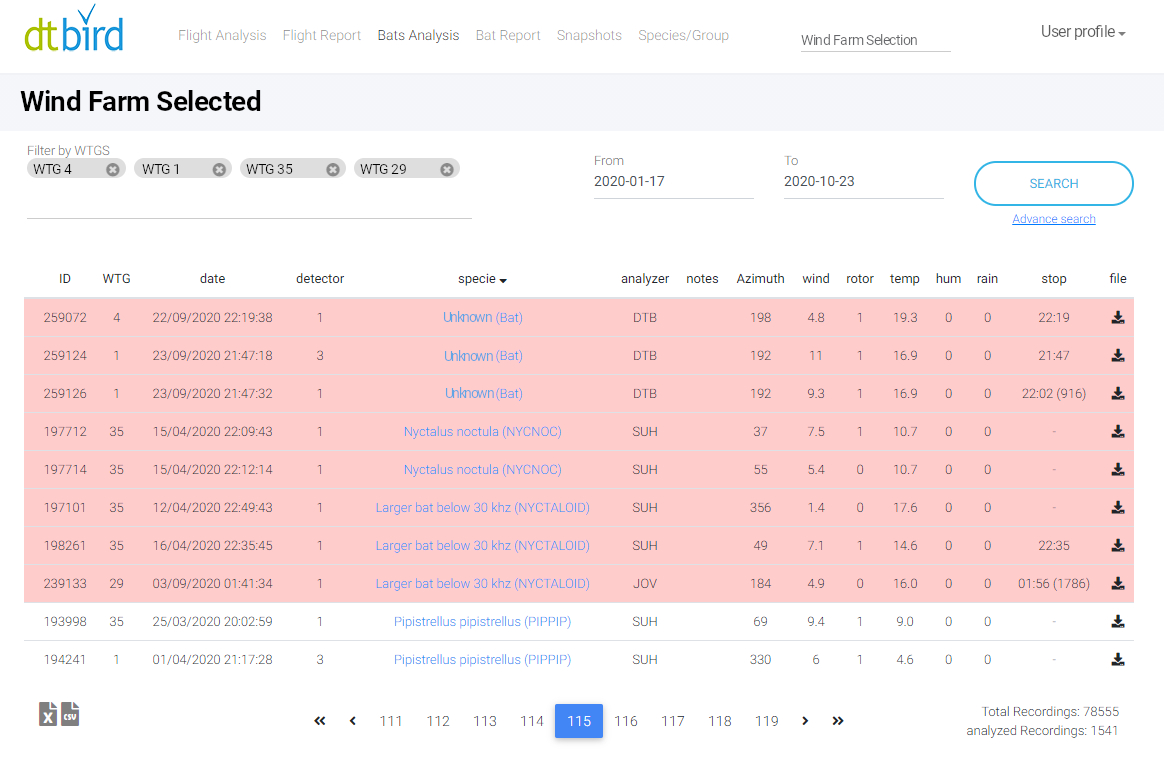Open the Wind Farm Selection field

(875, 40)
